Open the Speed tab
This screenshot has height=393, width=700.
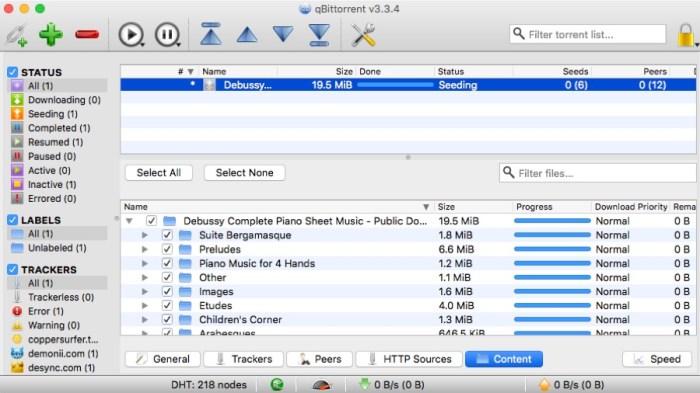click(x=657, y=359)
